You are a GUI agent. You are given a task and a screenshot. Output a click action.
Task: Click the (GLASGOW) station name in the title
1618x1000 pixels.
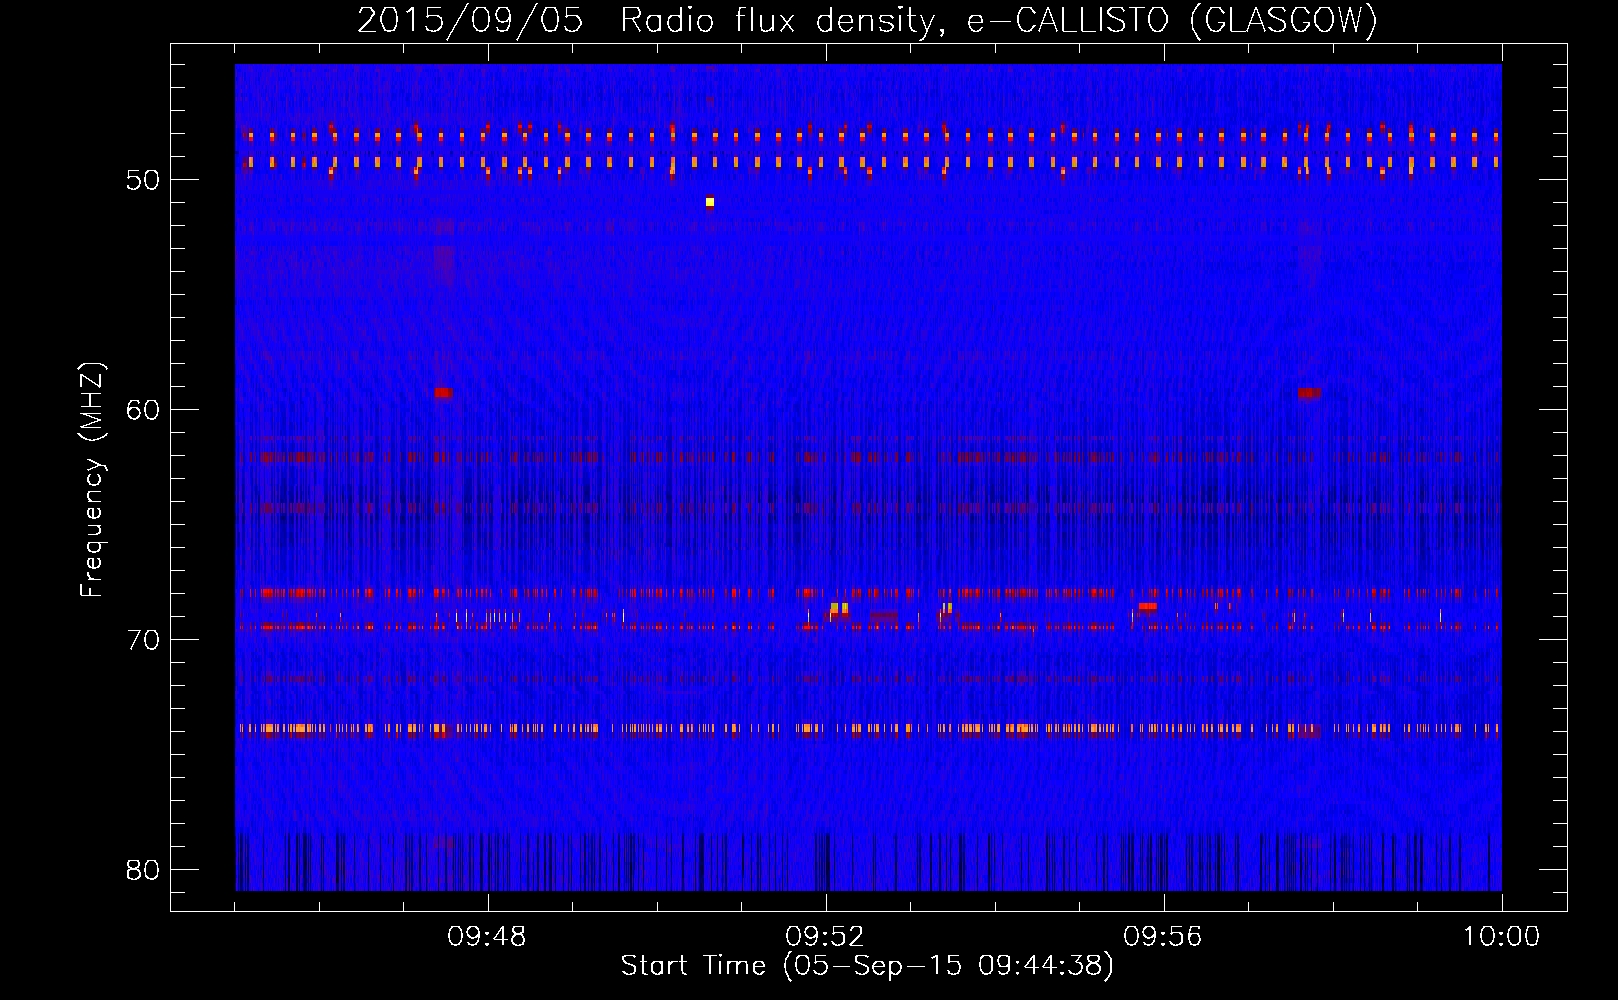coord(1284,20)
